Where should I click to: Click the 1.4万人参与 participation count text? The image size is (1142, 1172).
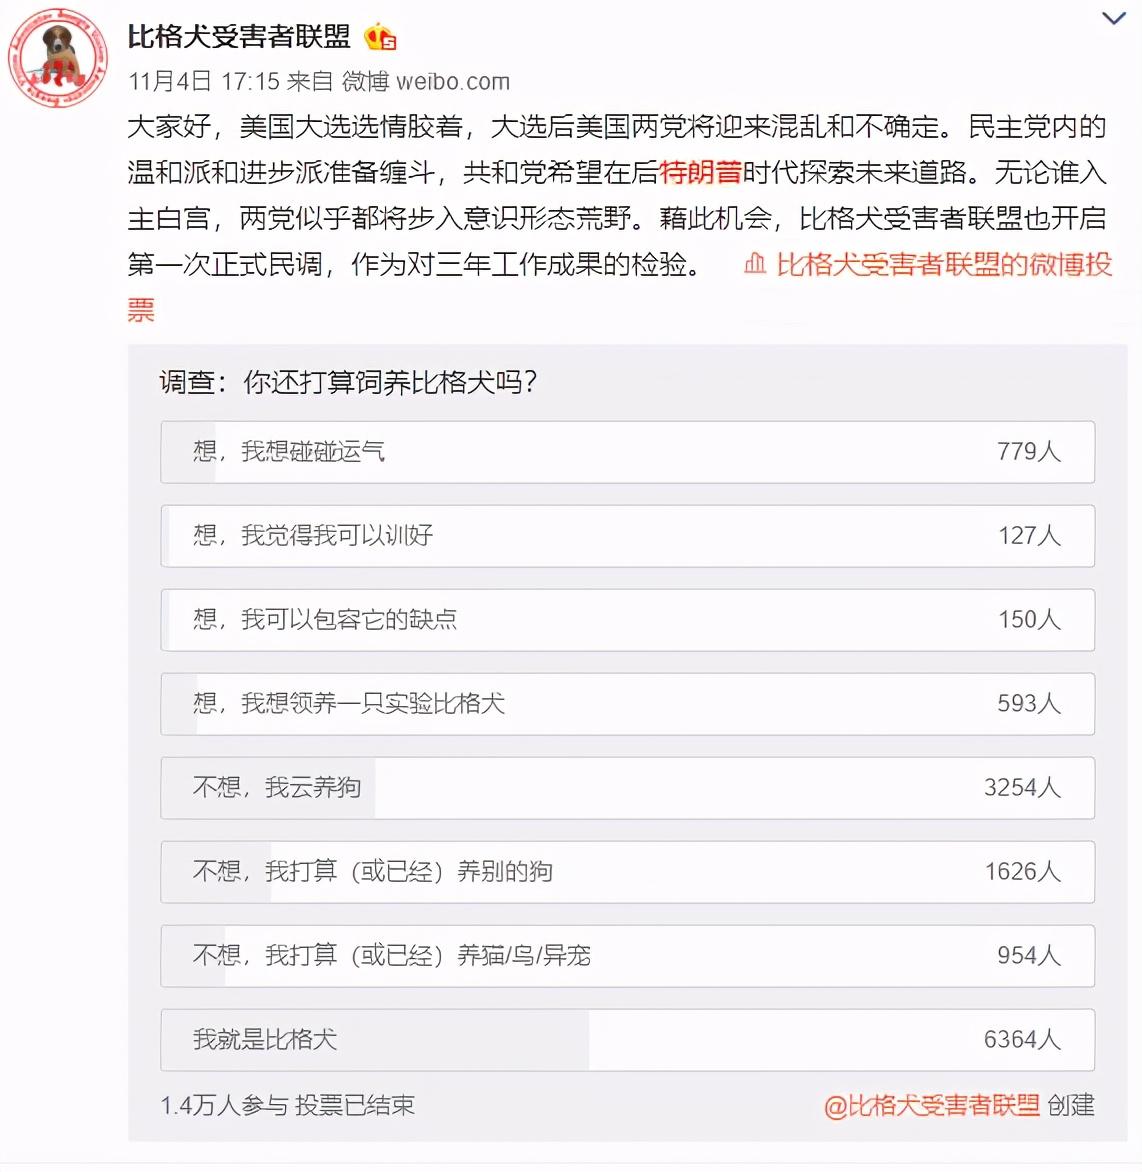(223, 1105)
